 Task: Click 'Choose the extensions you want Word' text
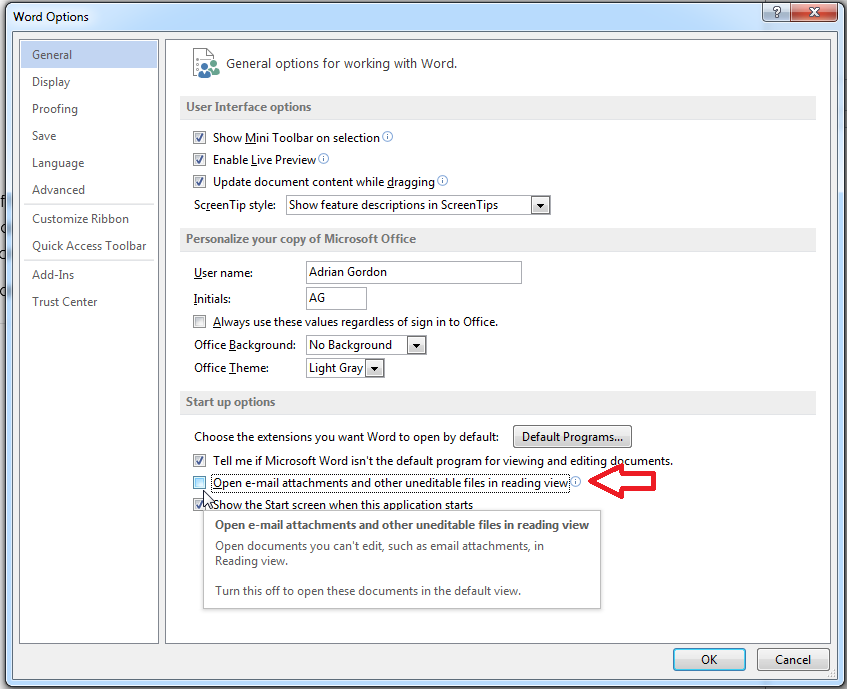pos(346,437)
